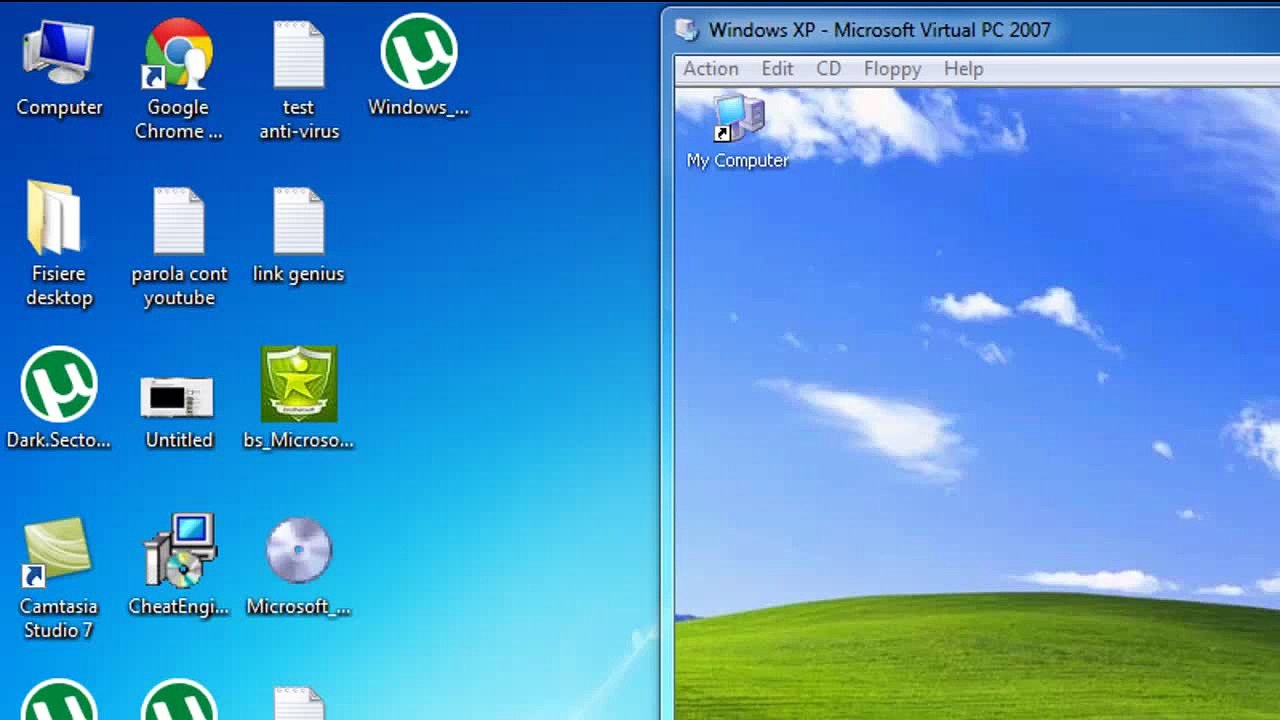Open the CD menu in Virtual PC
Viewport: 1280px width, 720px height.
(x=829, y=69)
